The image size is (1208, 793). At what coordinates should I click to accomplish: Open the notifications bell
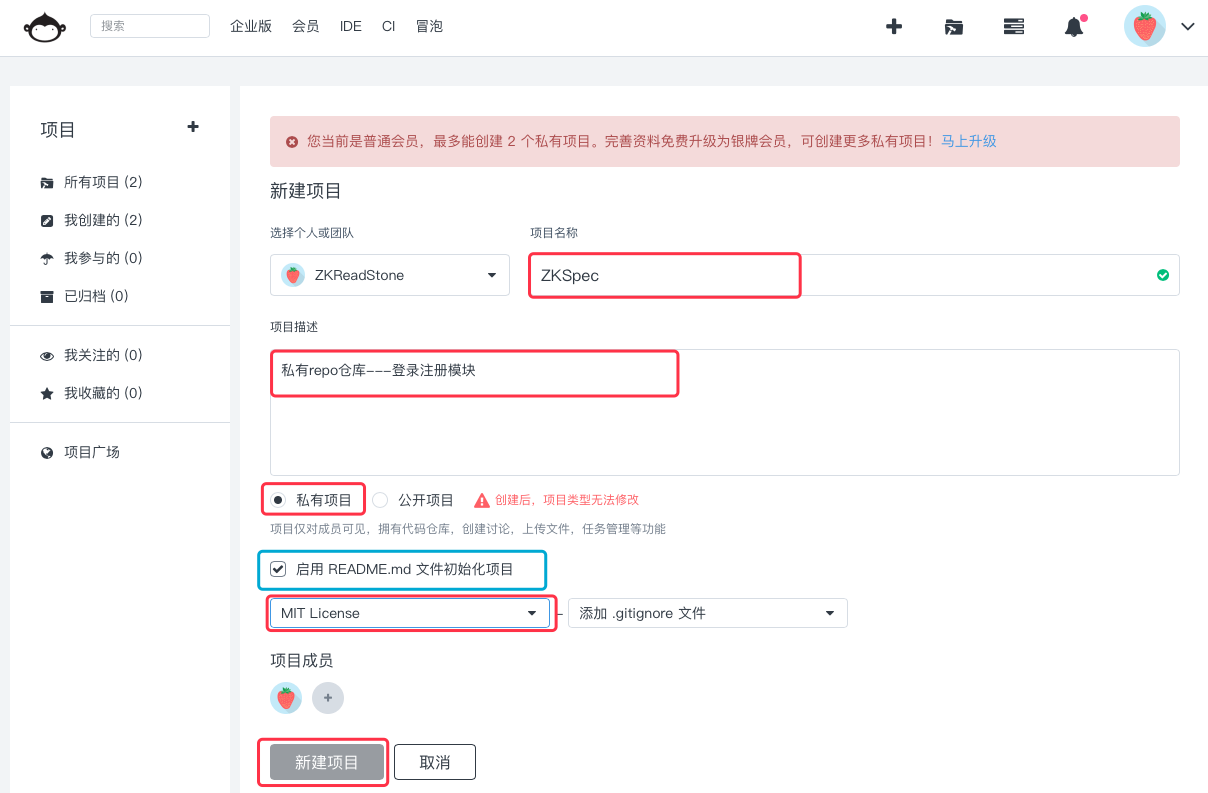(1074, 26)
